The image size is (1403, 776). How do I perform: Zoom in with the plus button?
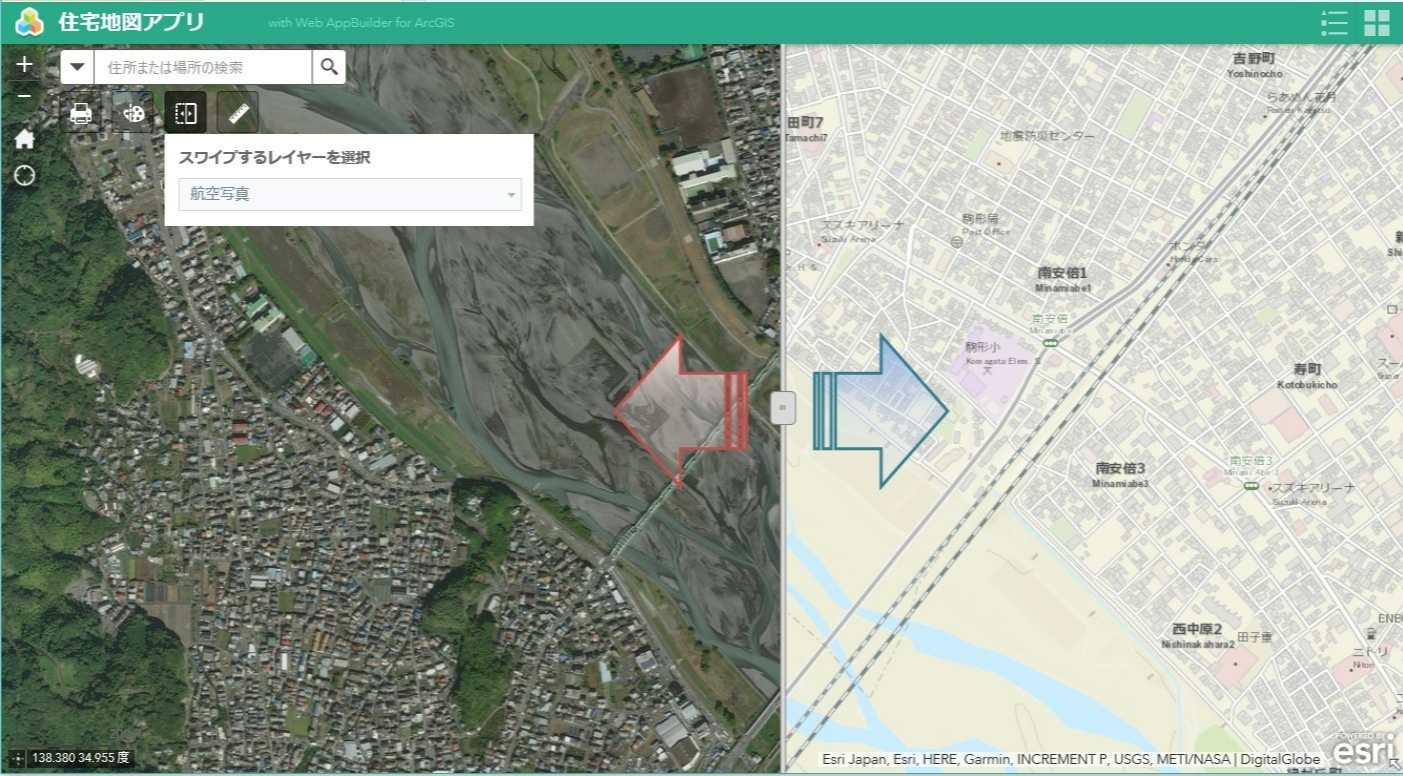point(25,65)
